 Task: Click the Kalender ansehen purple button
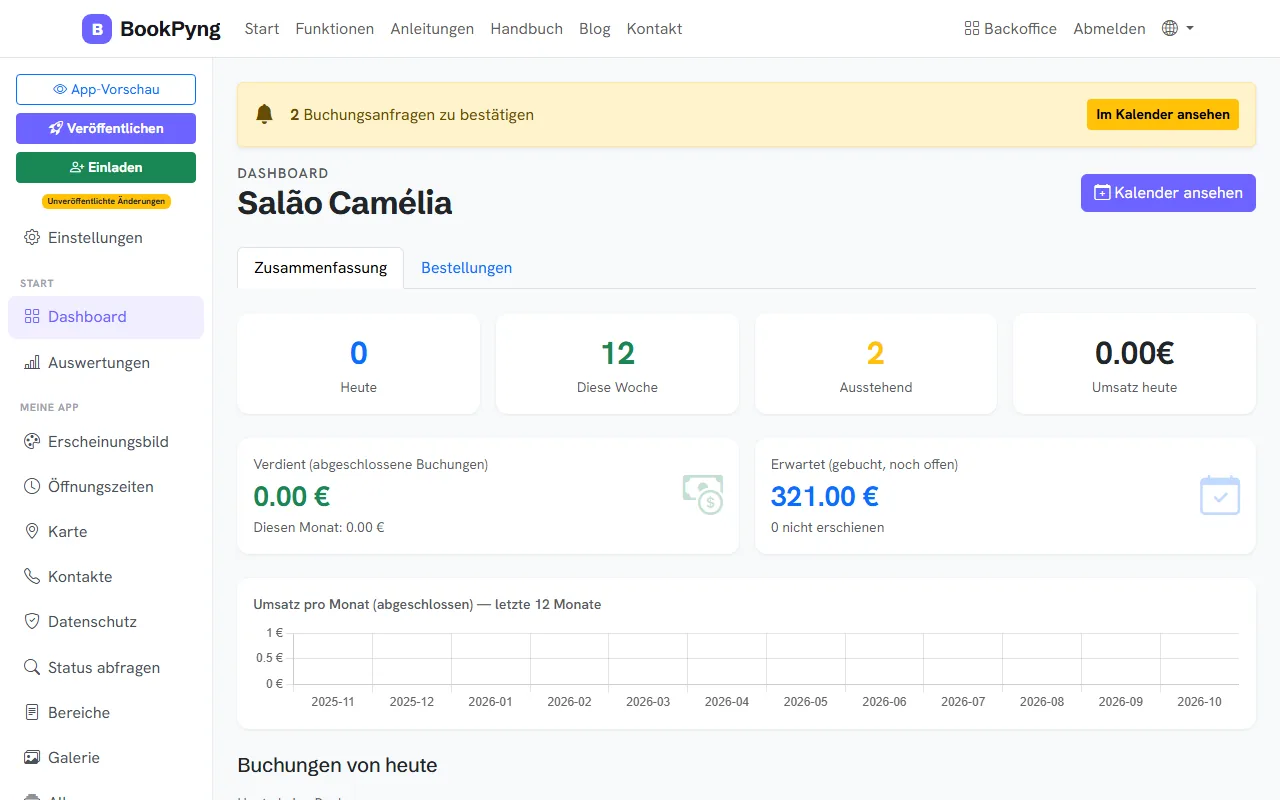click(x=1168, y=193)
